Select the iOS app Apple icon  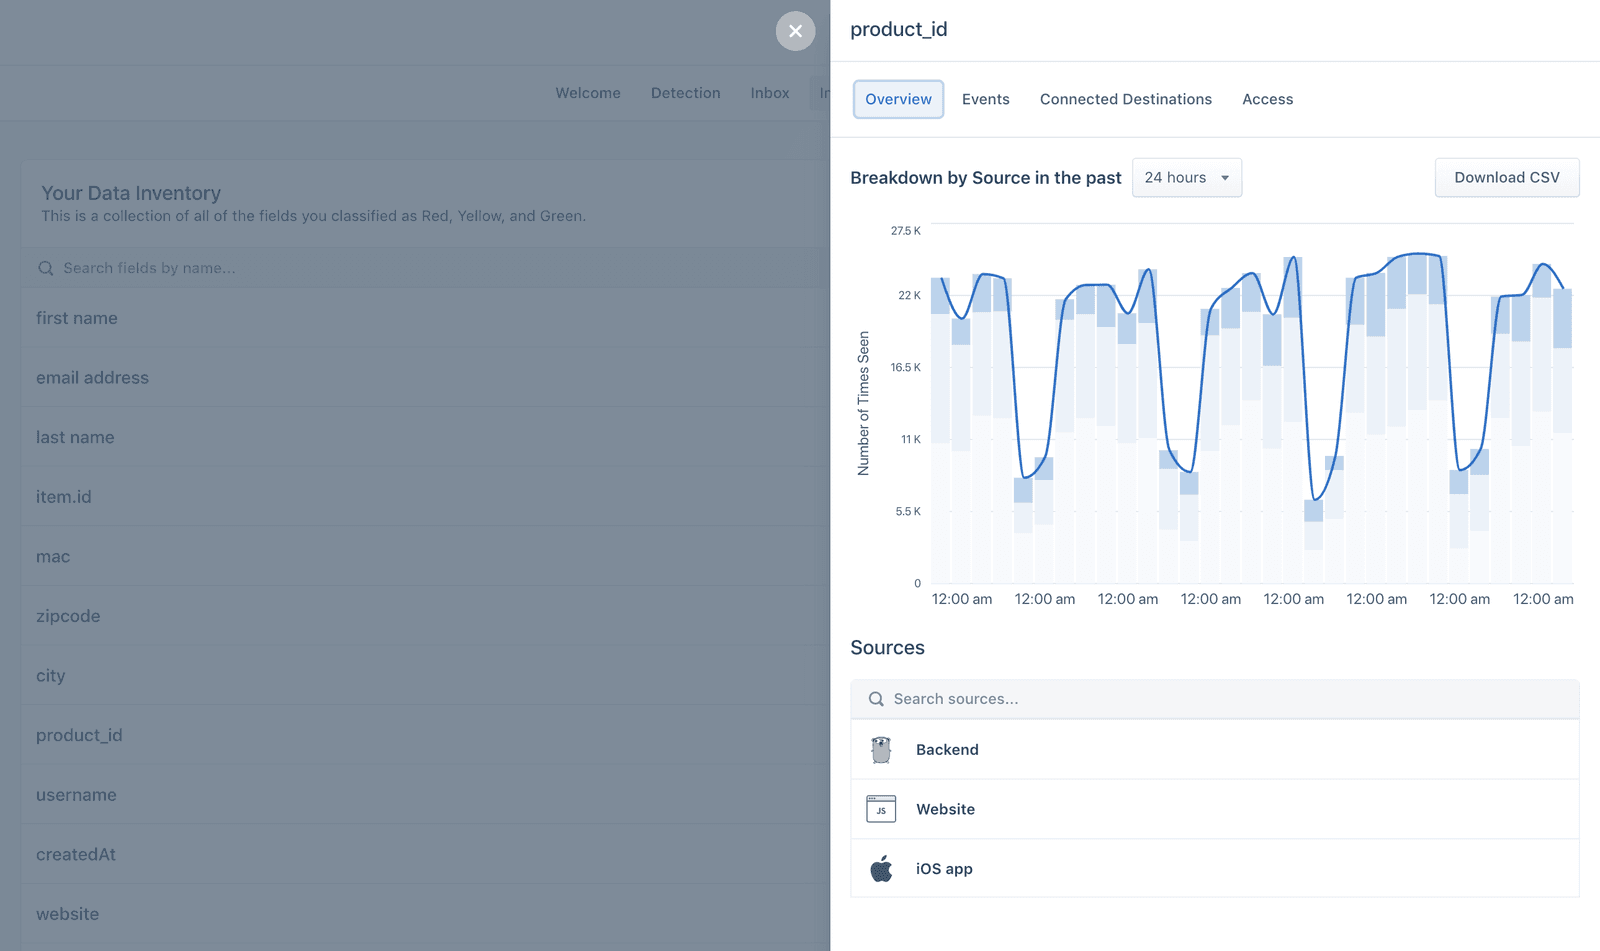pyautogui.click(x=881, y=868)
